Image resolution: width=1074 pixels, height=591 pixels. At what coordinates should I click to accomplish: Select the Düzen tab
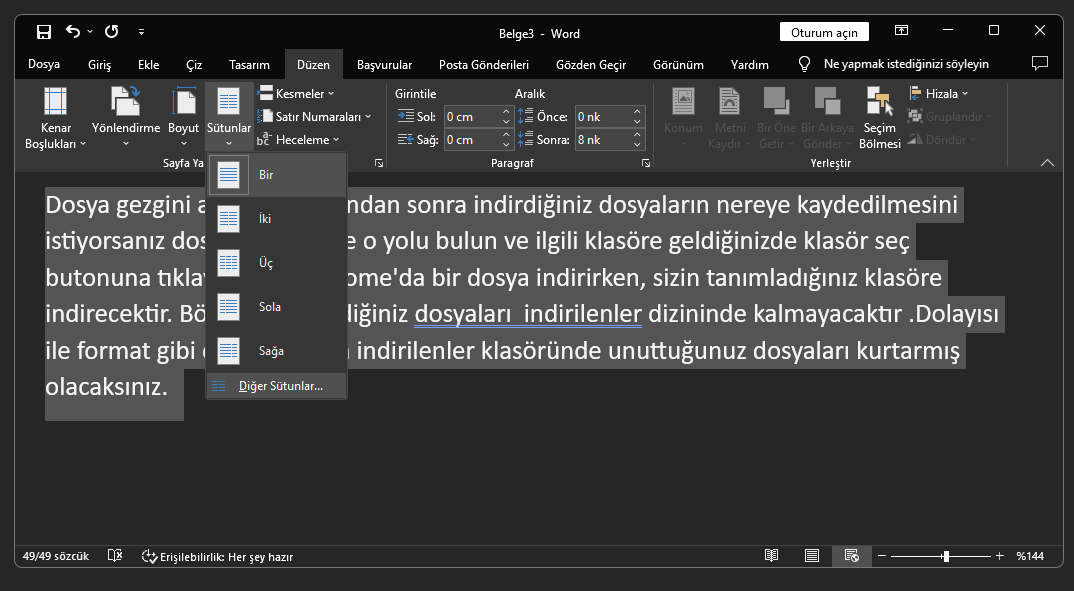[x=313, y=64]
